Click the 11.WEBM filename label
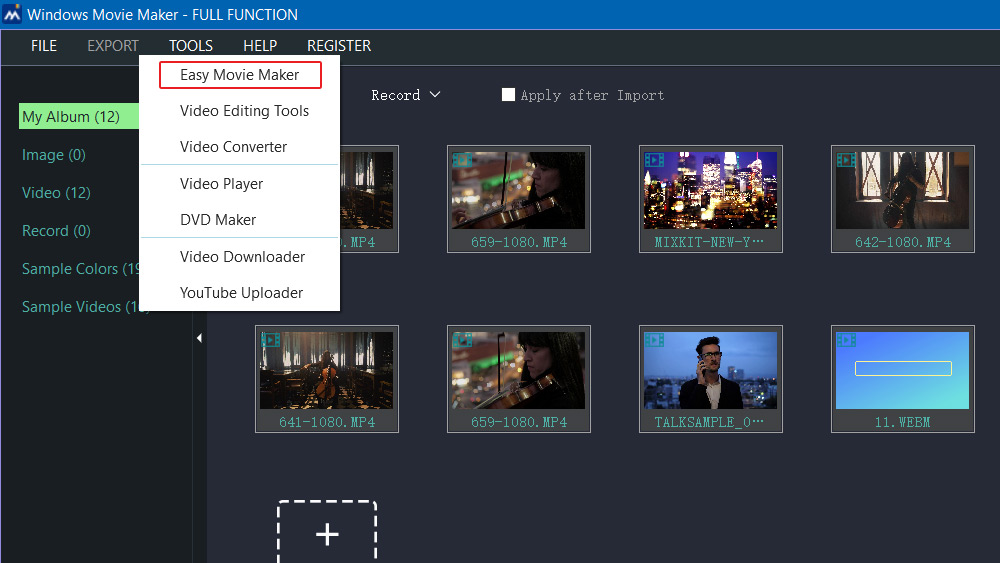This screenshot has width=1000, height=563. 902,422
